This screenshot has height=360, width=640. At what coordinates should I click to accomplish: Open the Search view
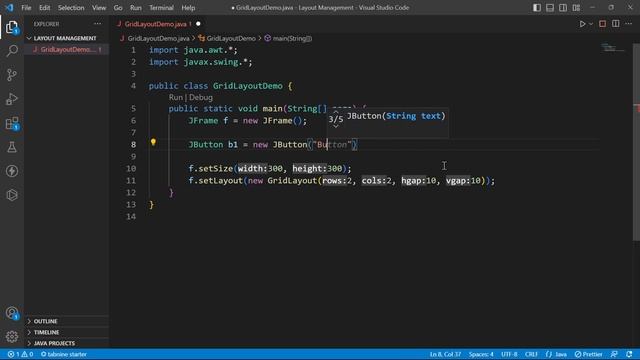click(12, 51)
